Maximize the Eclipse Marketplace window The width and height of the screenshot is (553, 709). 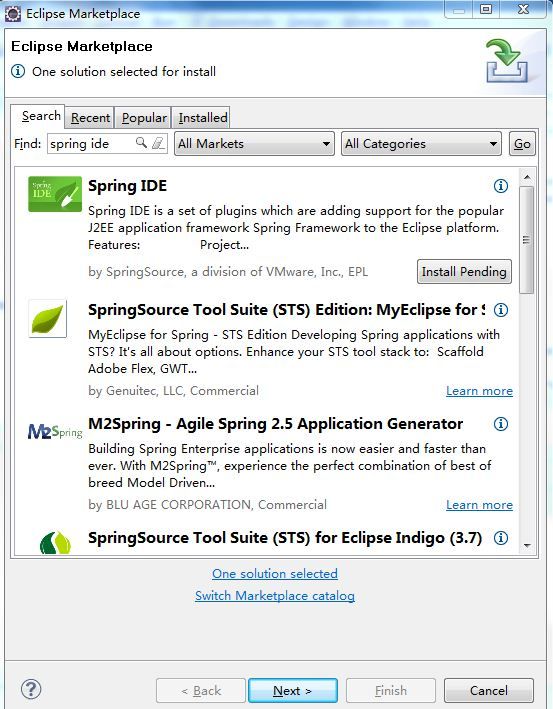[486, 9]
